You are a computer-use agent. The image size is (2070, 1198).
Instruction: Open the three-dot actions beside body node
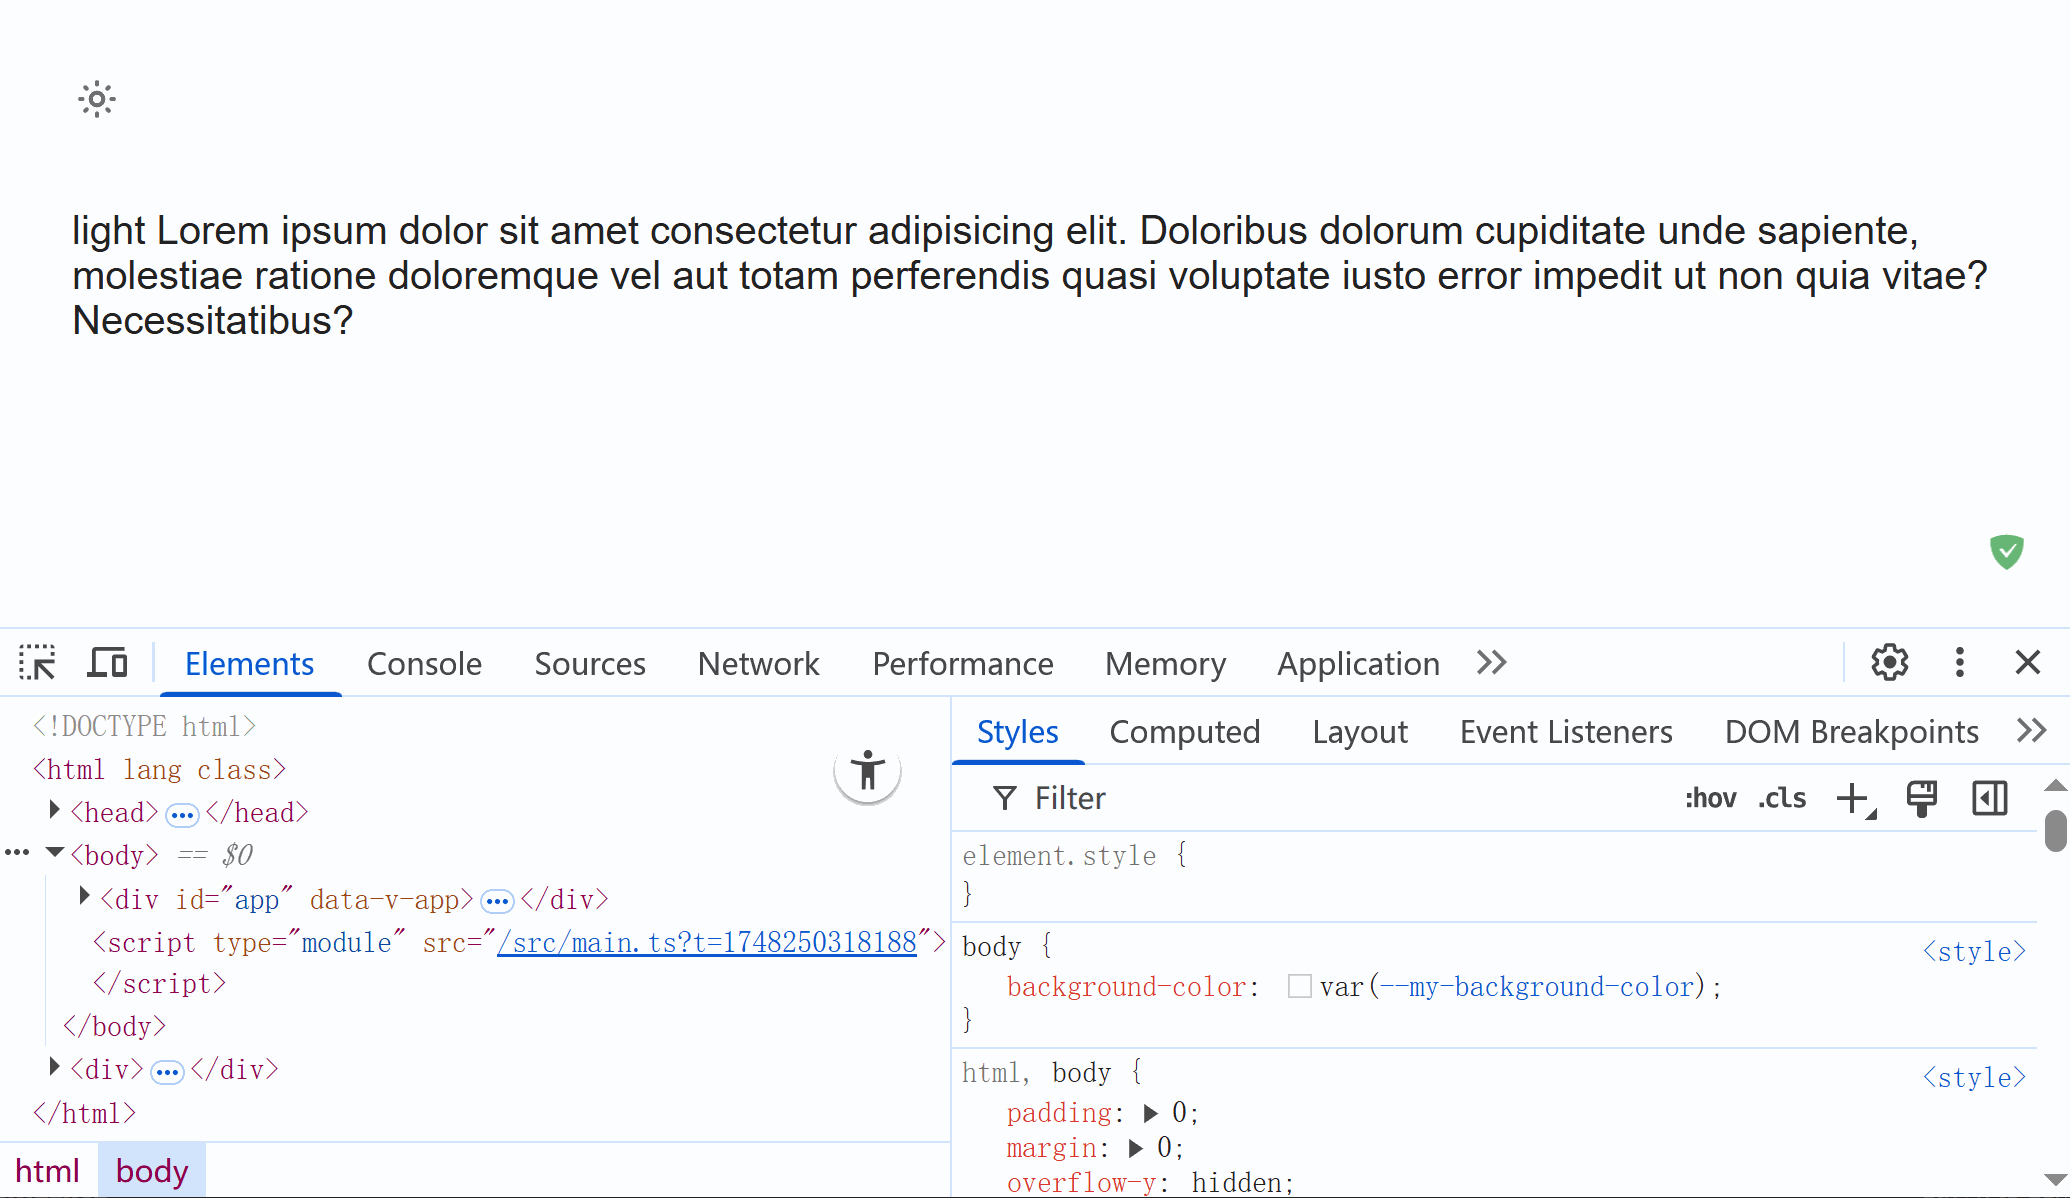17,853
